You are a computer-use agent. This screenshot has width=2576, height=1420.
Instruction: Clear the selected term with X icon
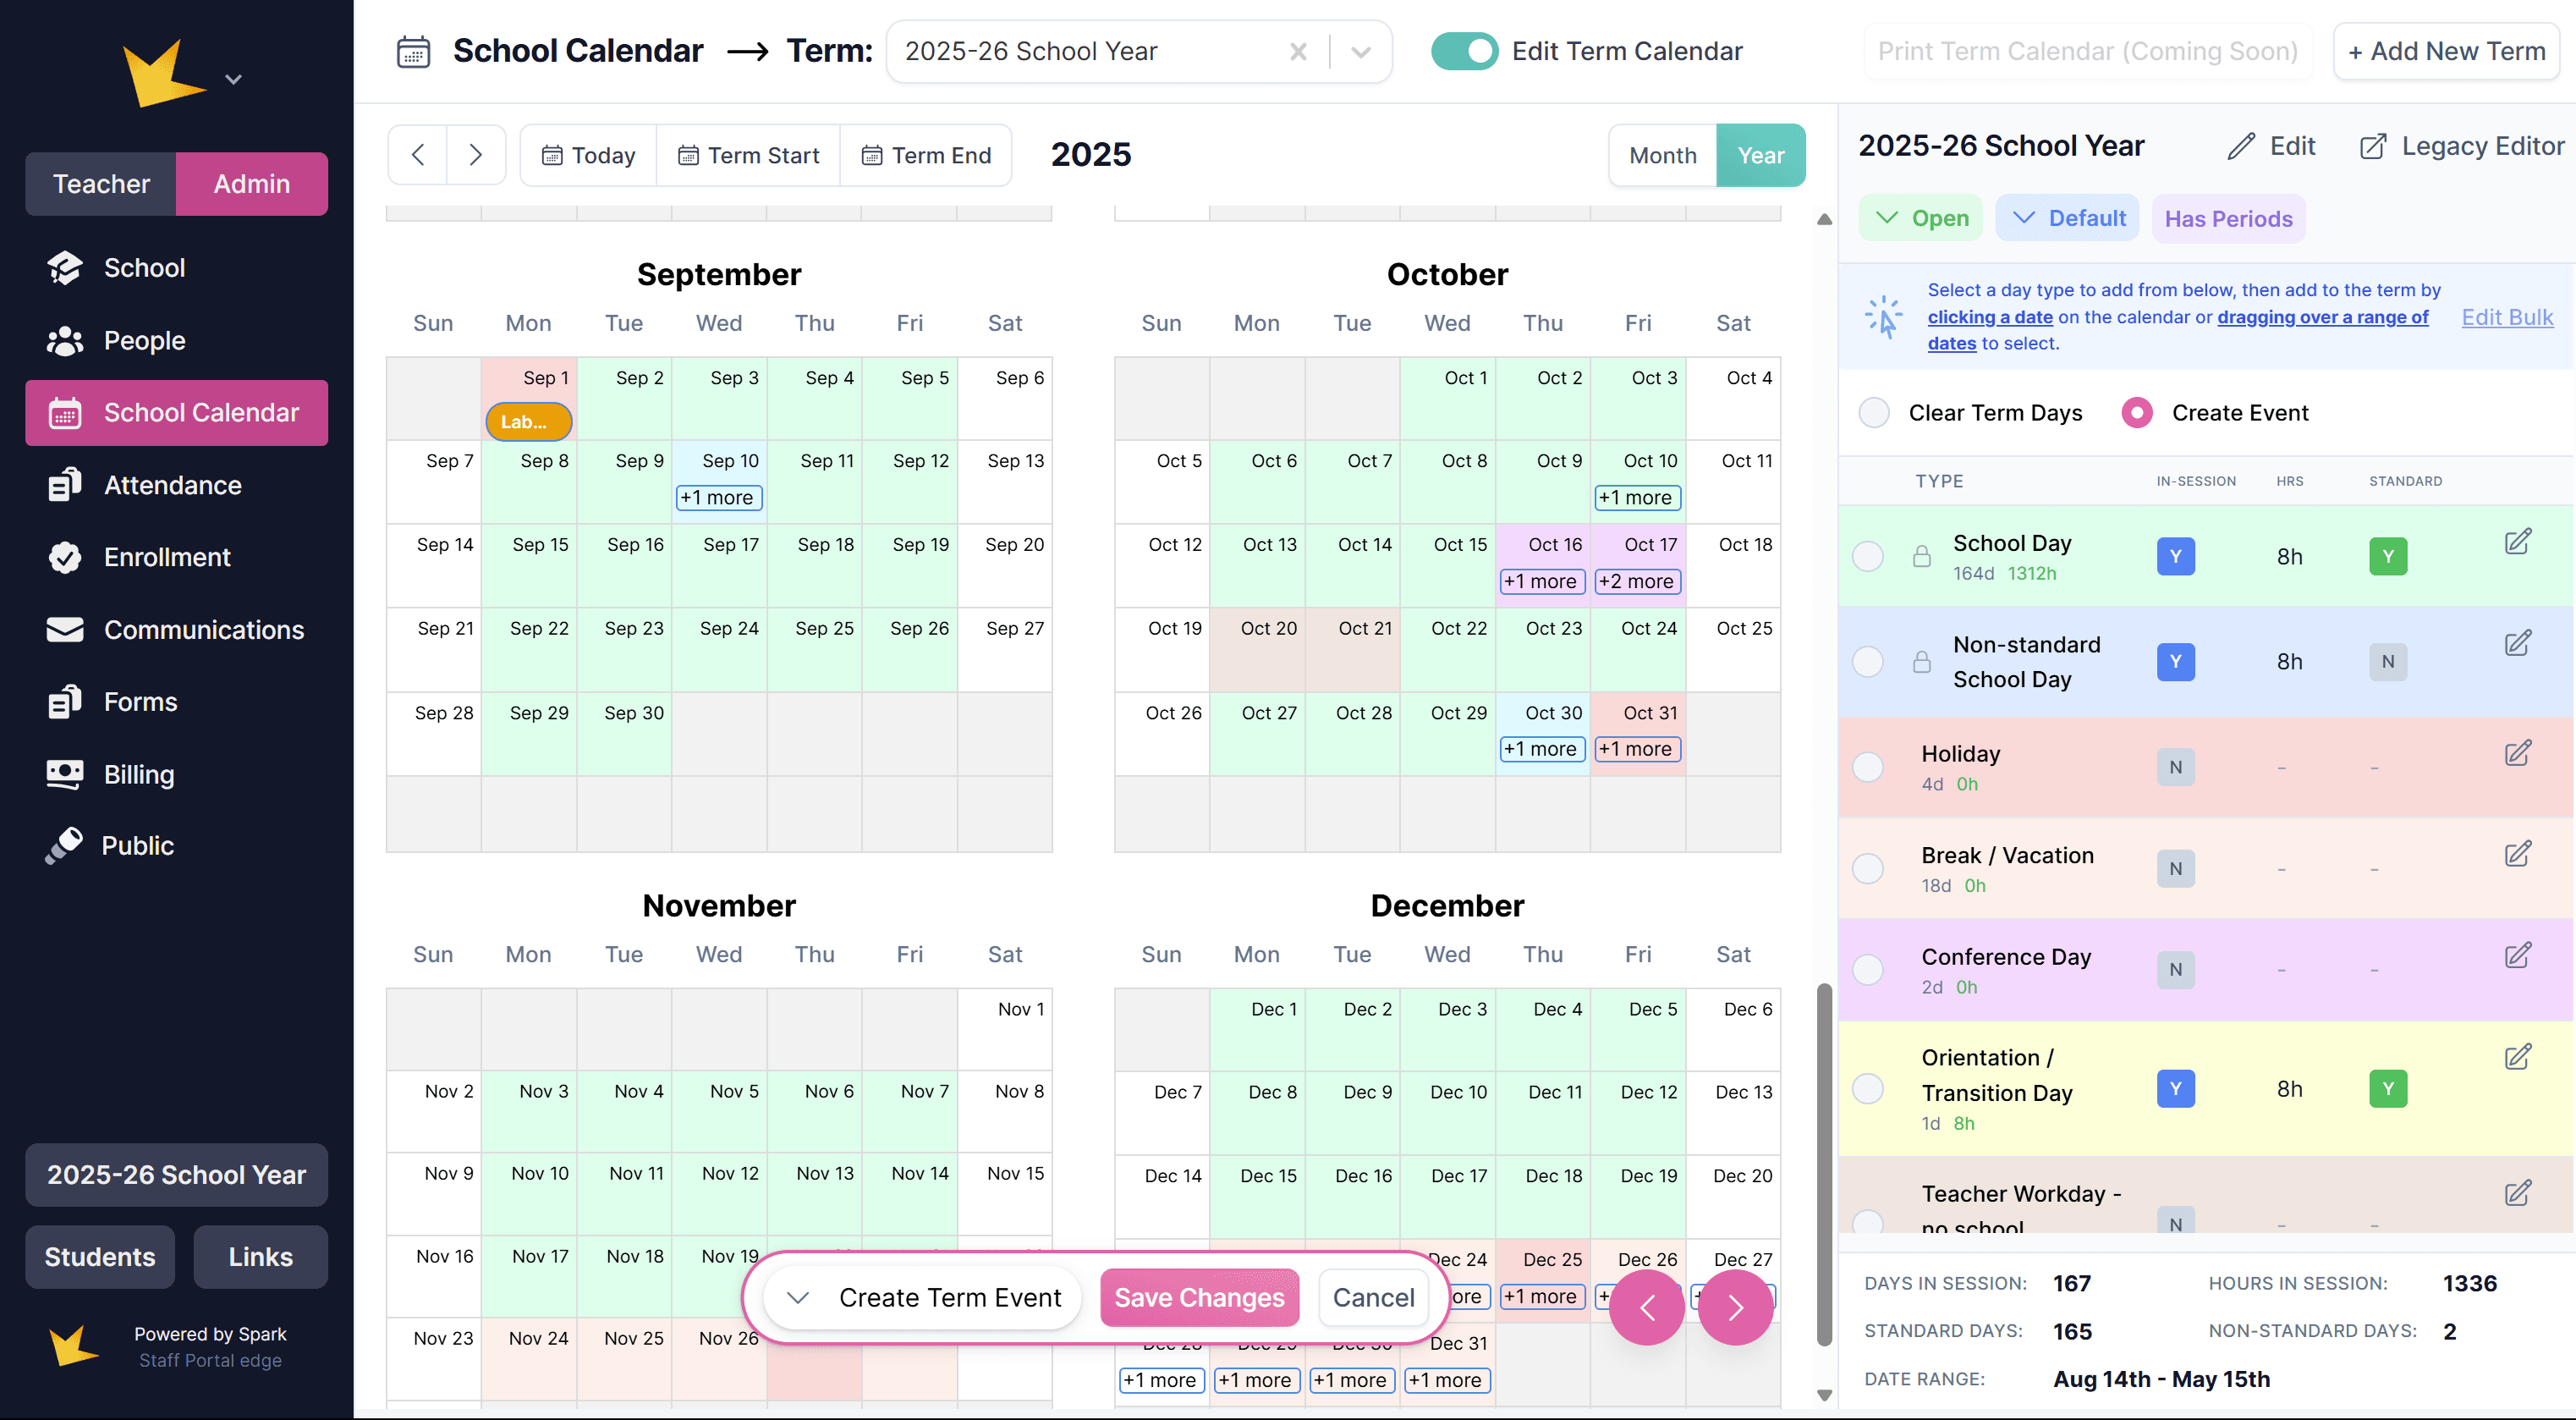1298,51
